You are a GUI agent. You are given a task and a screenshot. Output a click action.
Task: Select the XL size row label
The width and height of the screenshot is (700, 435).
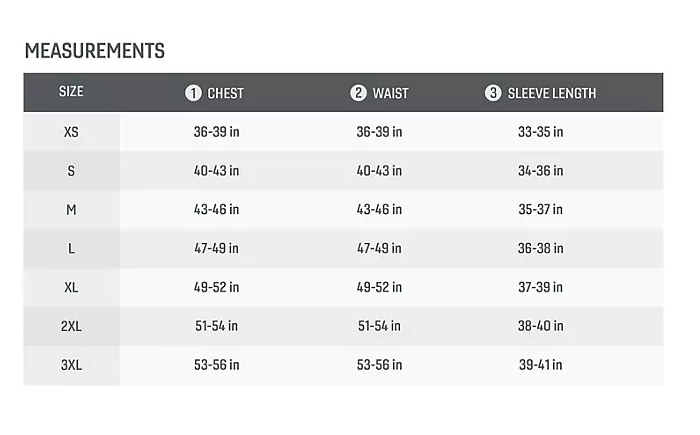(71, 287)
